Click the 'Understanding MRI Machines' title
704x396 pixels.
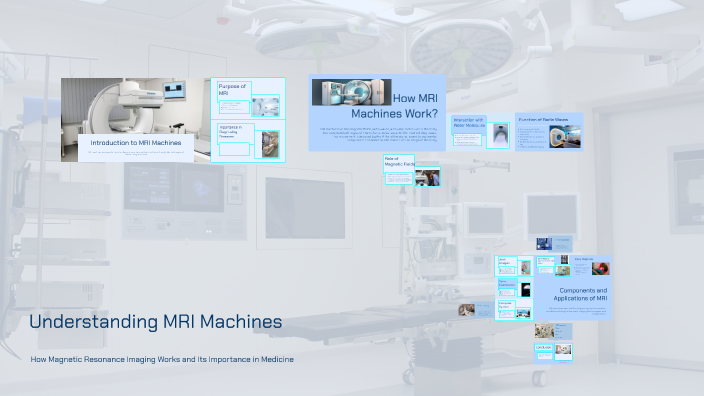(156, 322)
